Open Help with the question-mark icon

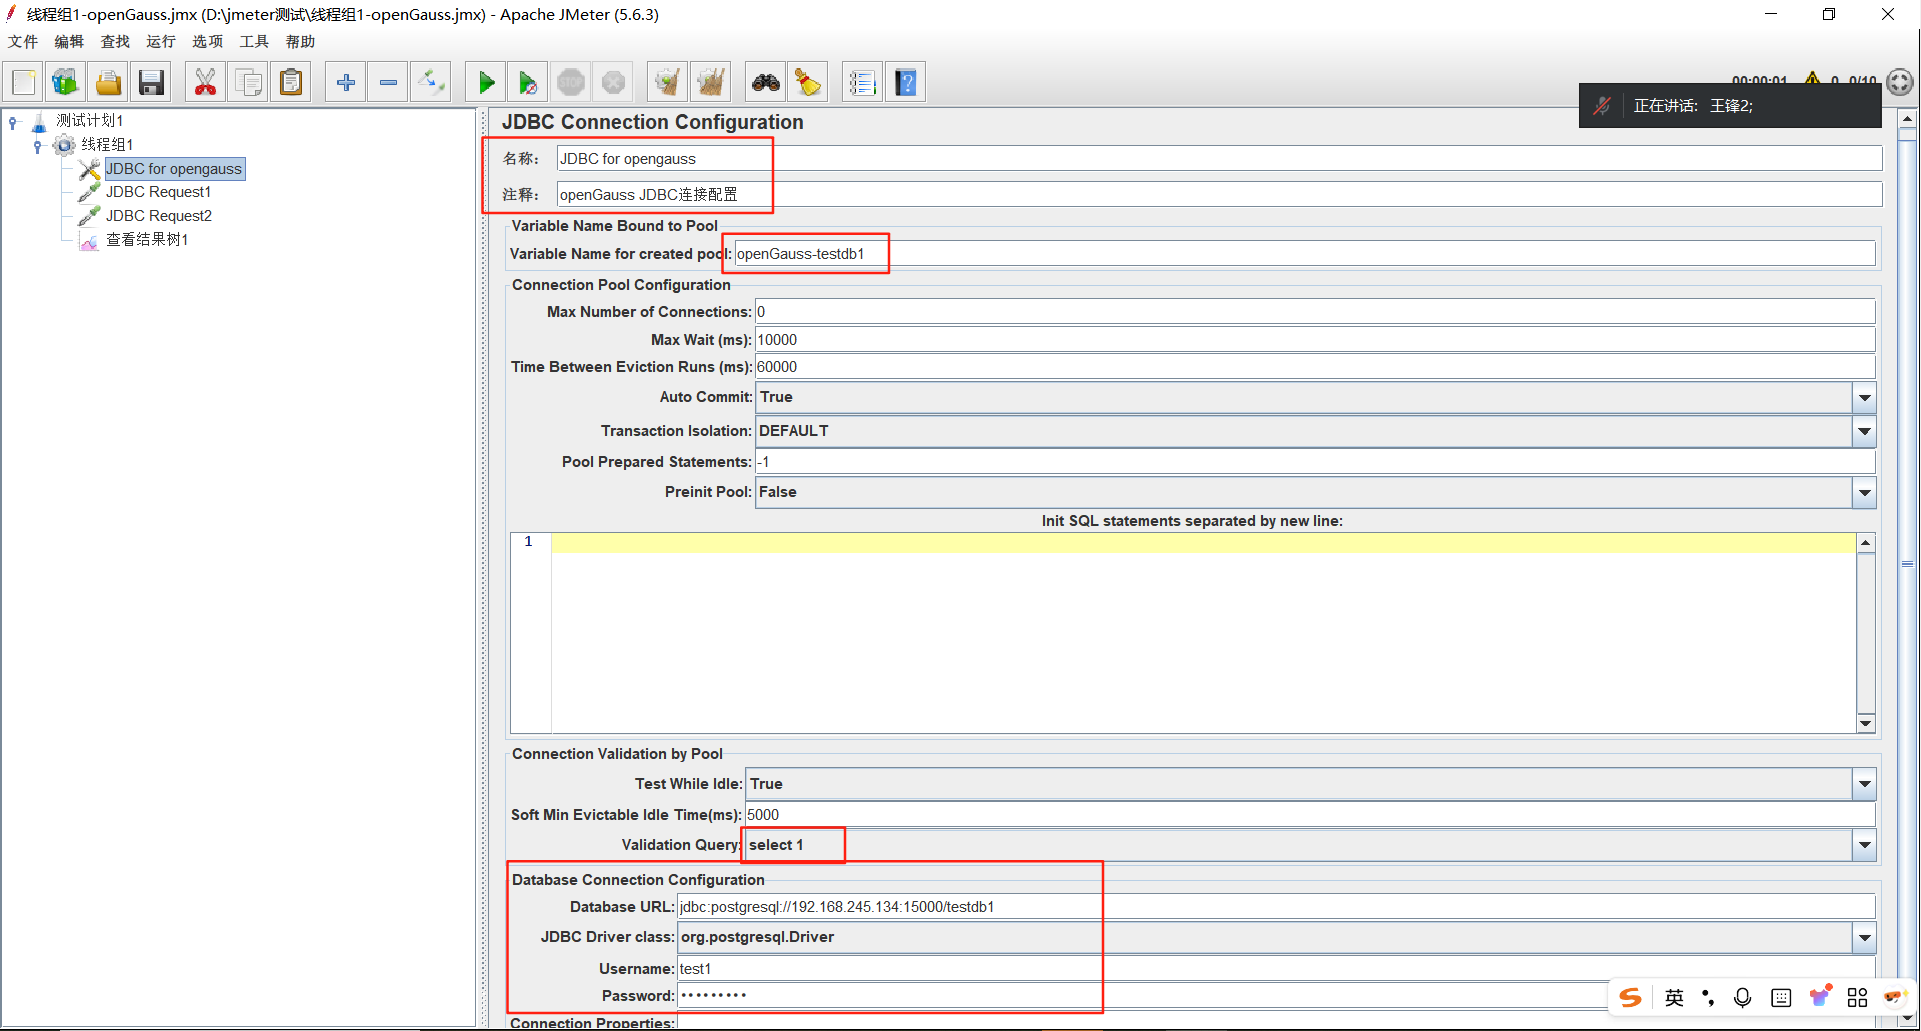coord(905,82)
